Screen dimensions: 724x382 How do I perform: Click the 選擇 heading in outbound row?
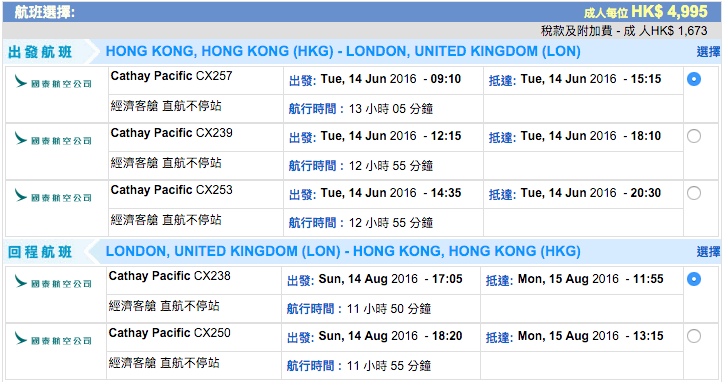[708, 52]
